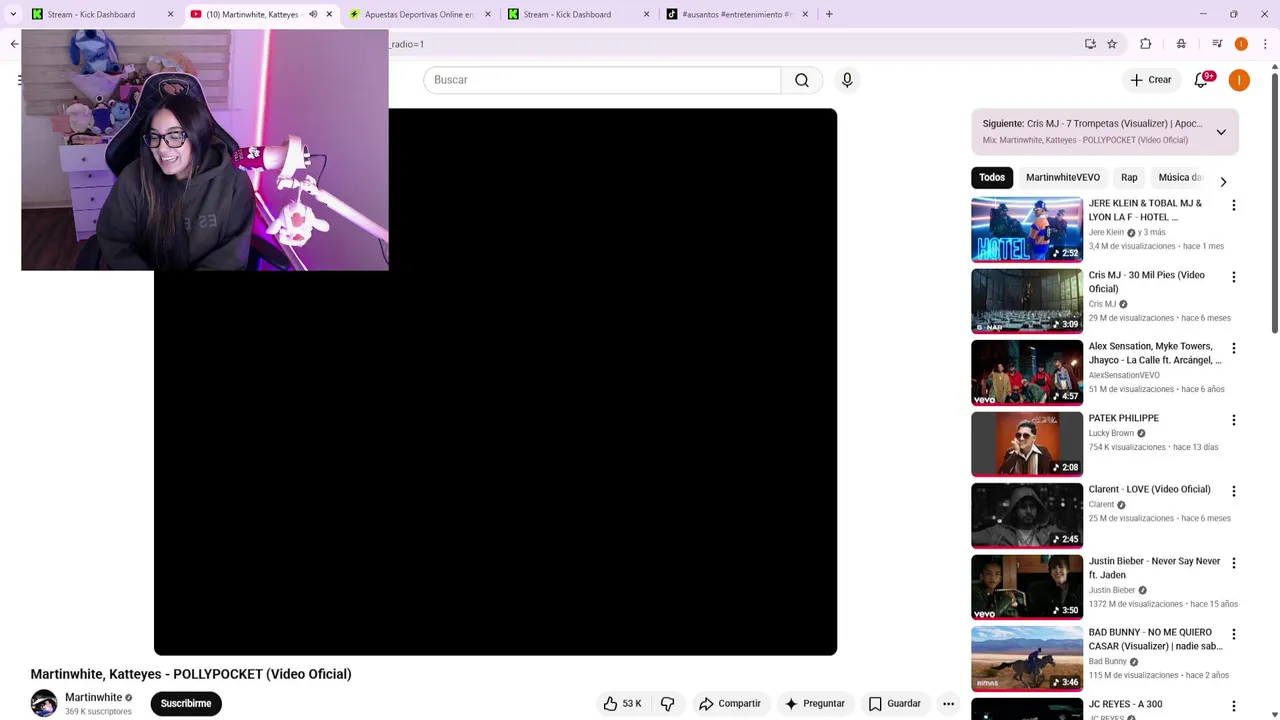Image resolution: width=1280 pixels, height=720 pixels.
Task: Click 'BAD BUNNY - NO ME QUIERO CASAR' title
Action: tap(1155, 639)
